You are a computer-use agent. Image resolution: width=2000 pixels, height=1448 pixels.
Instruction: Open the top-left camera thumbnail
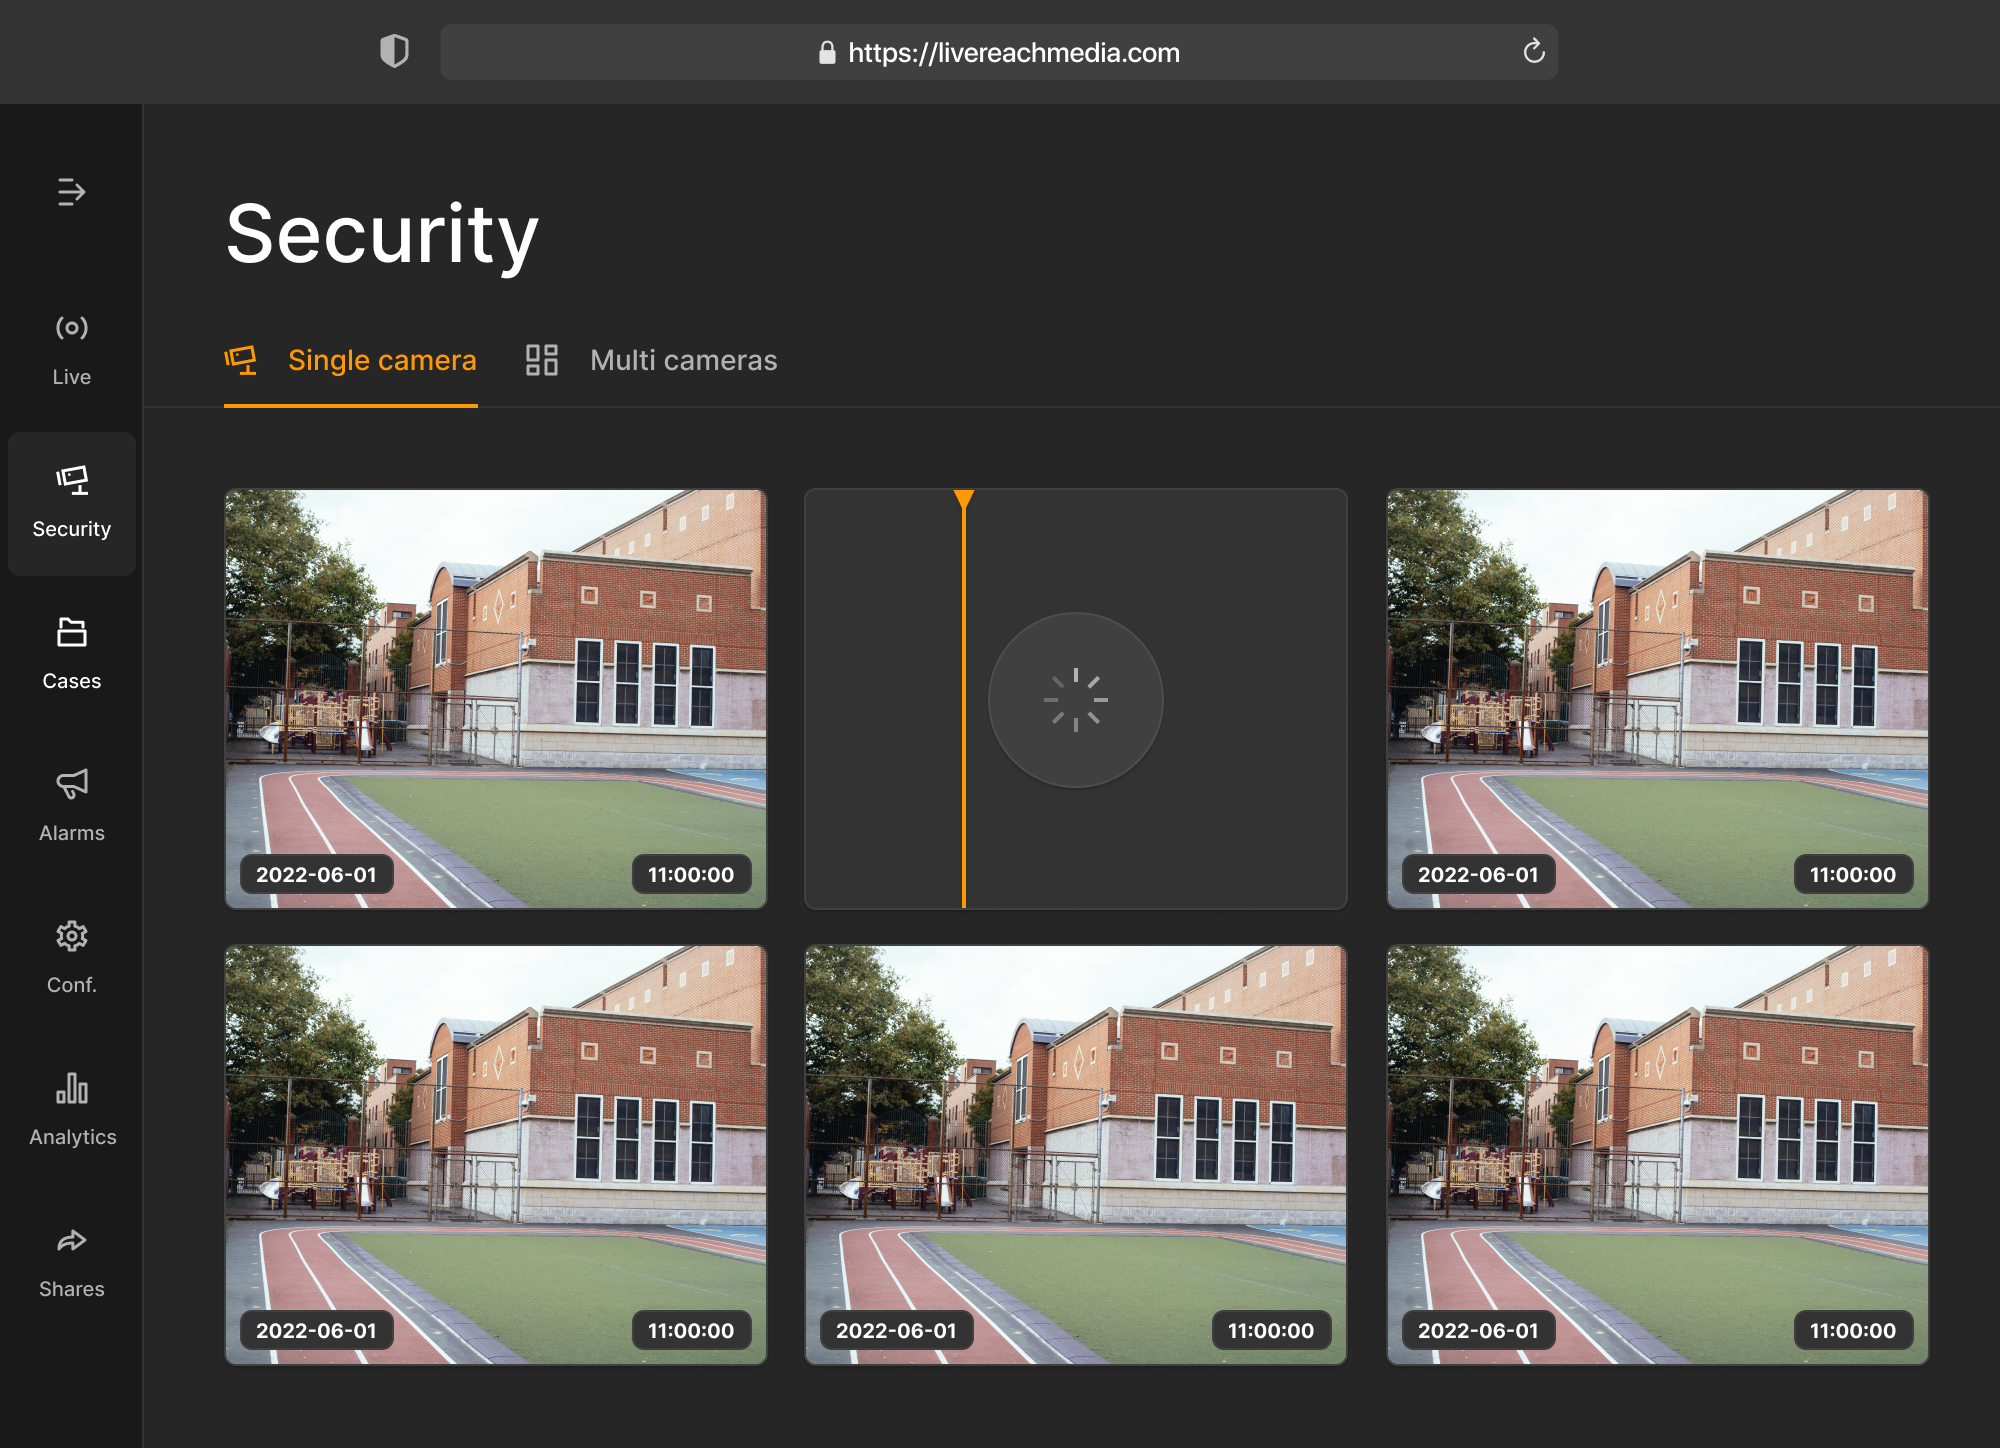tap(496, 699)
